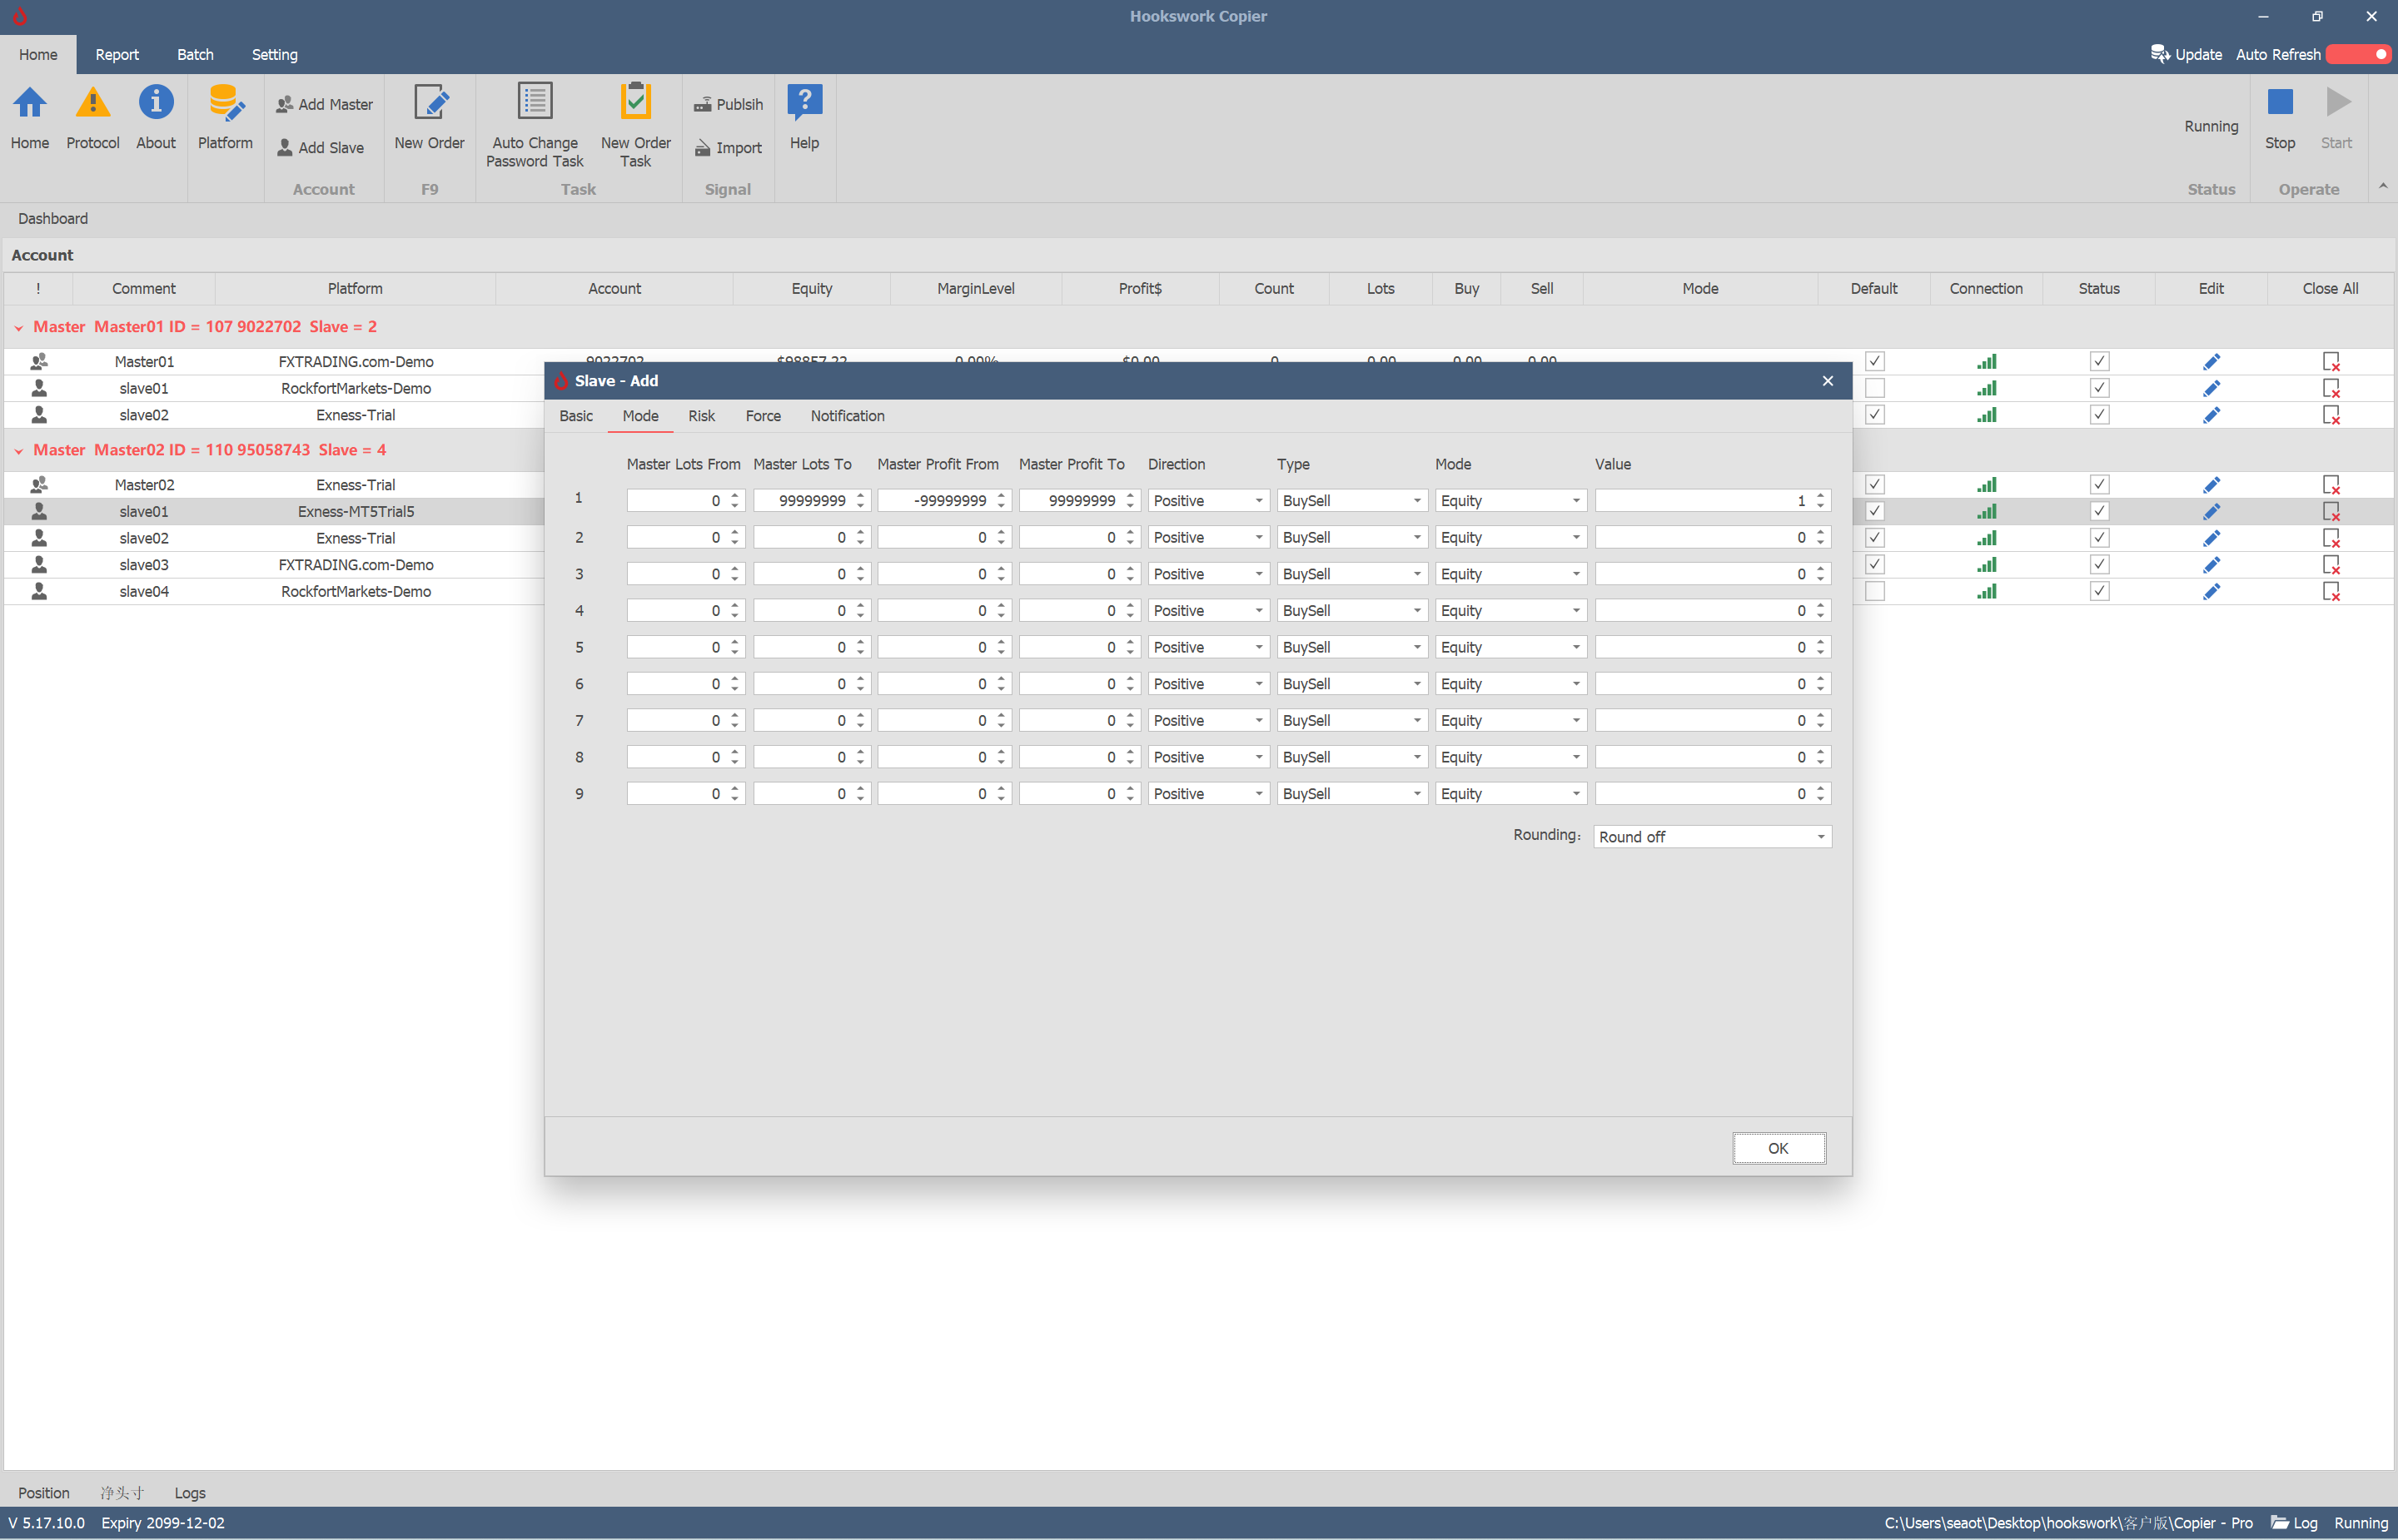
Task: Open the Log folder in status bar
Action: pyautogui.click(x=2294, y=1523)
